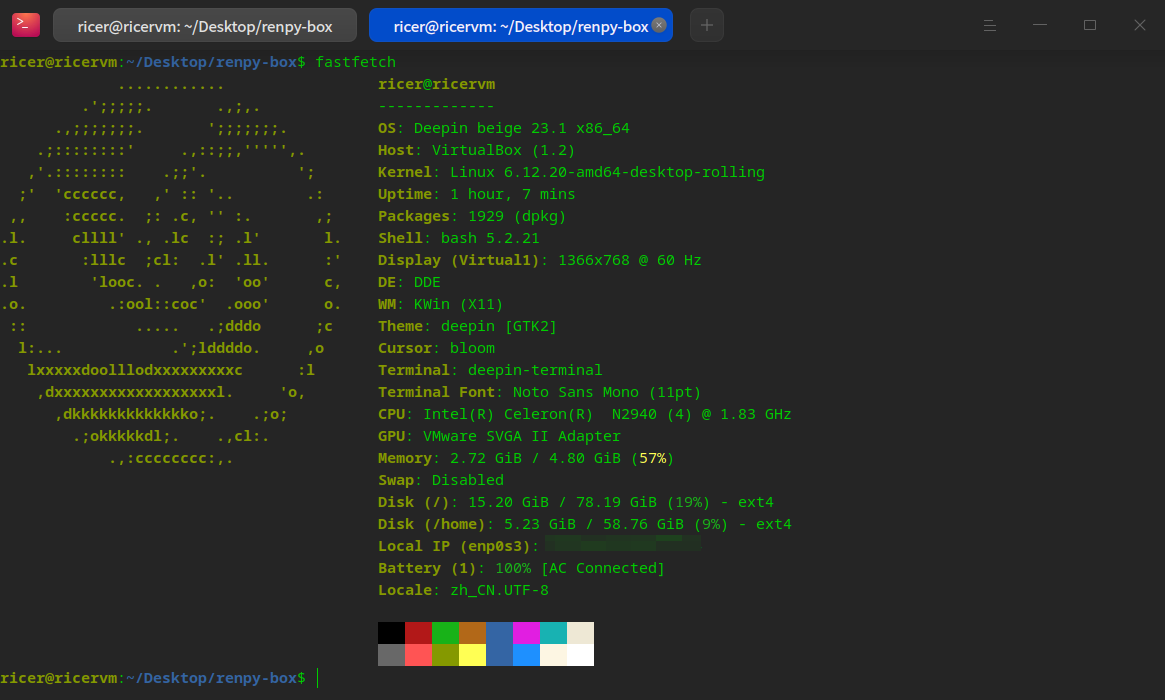Select the teal cyan color block
Screen dimensions: 1165x700
click(x=554, y=633)
